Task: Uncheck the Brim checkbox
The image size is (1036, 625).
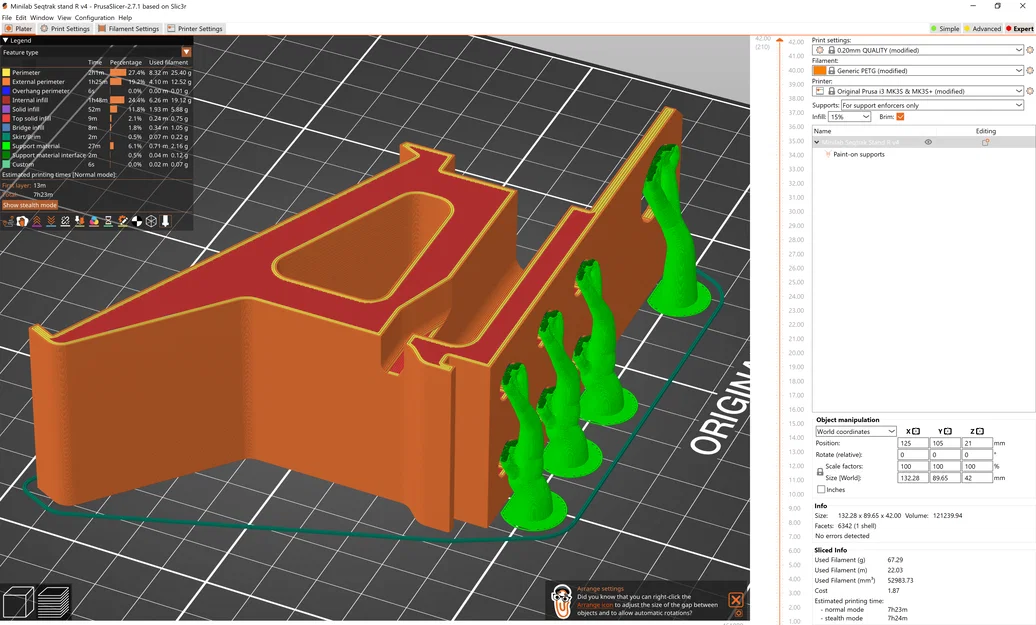Action: point(900,116)
